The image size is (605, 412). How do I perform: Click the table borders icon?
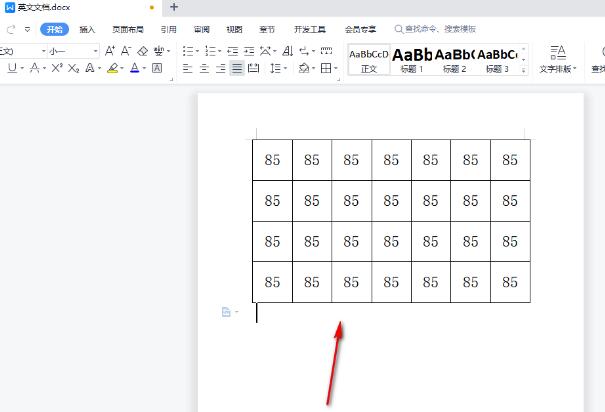coord(326,69)
